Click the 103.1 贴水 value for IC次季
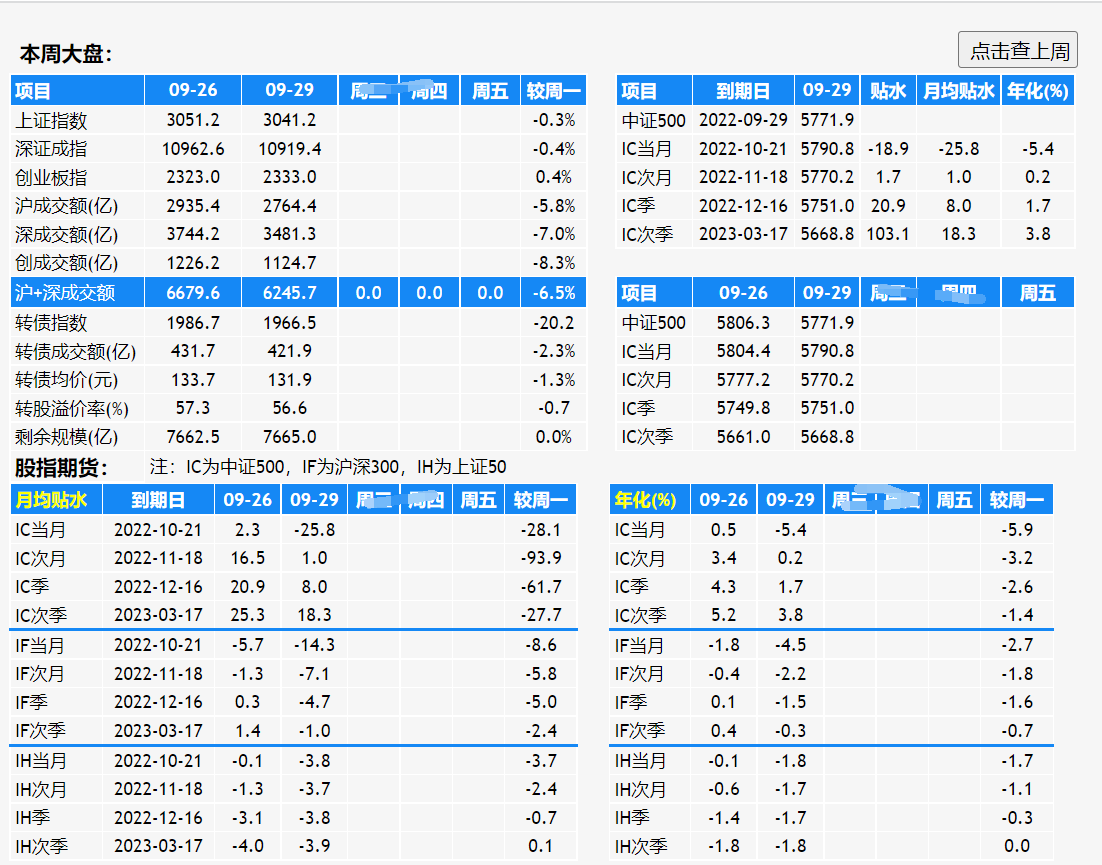The image size is (1102, 865). tap(888, 234)
